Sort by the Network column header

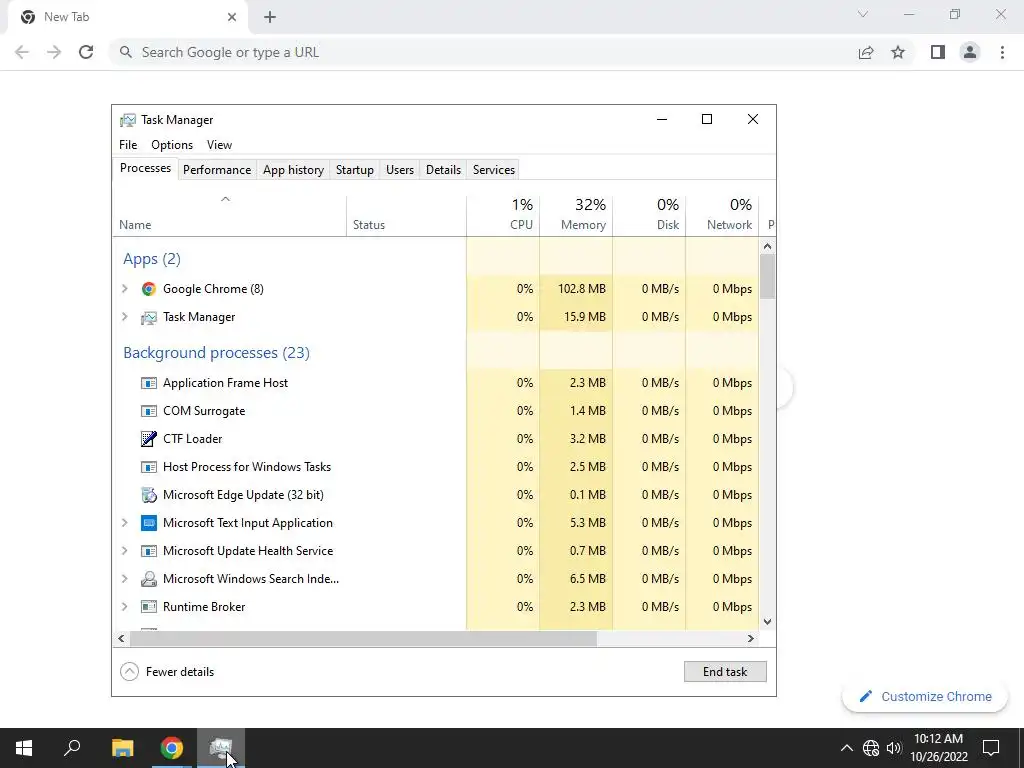722,214
